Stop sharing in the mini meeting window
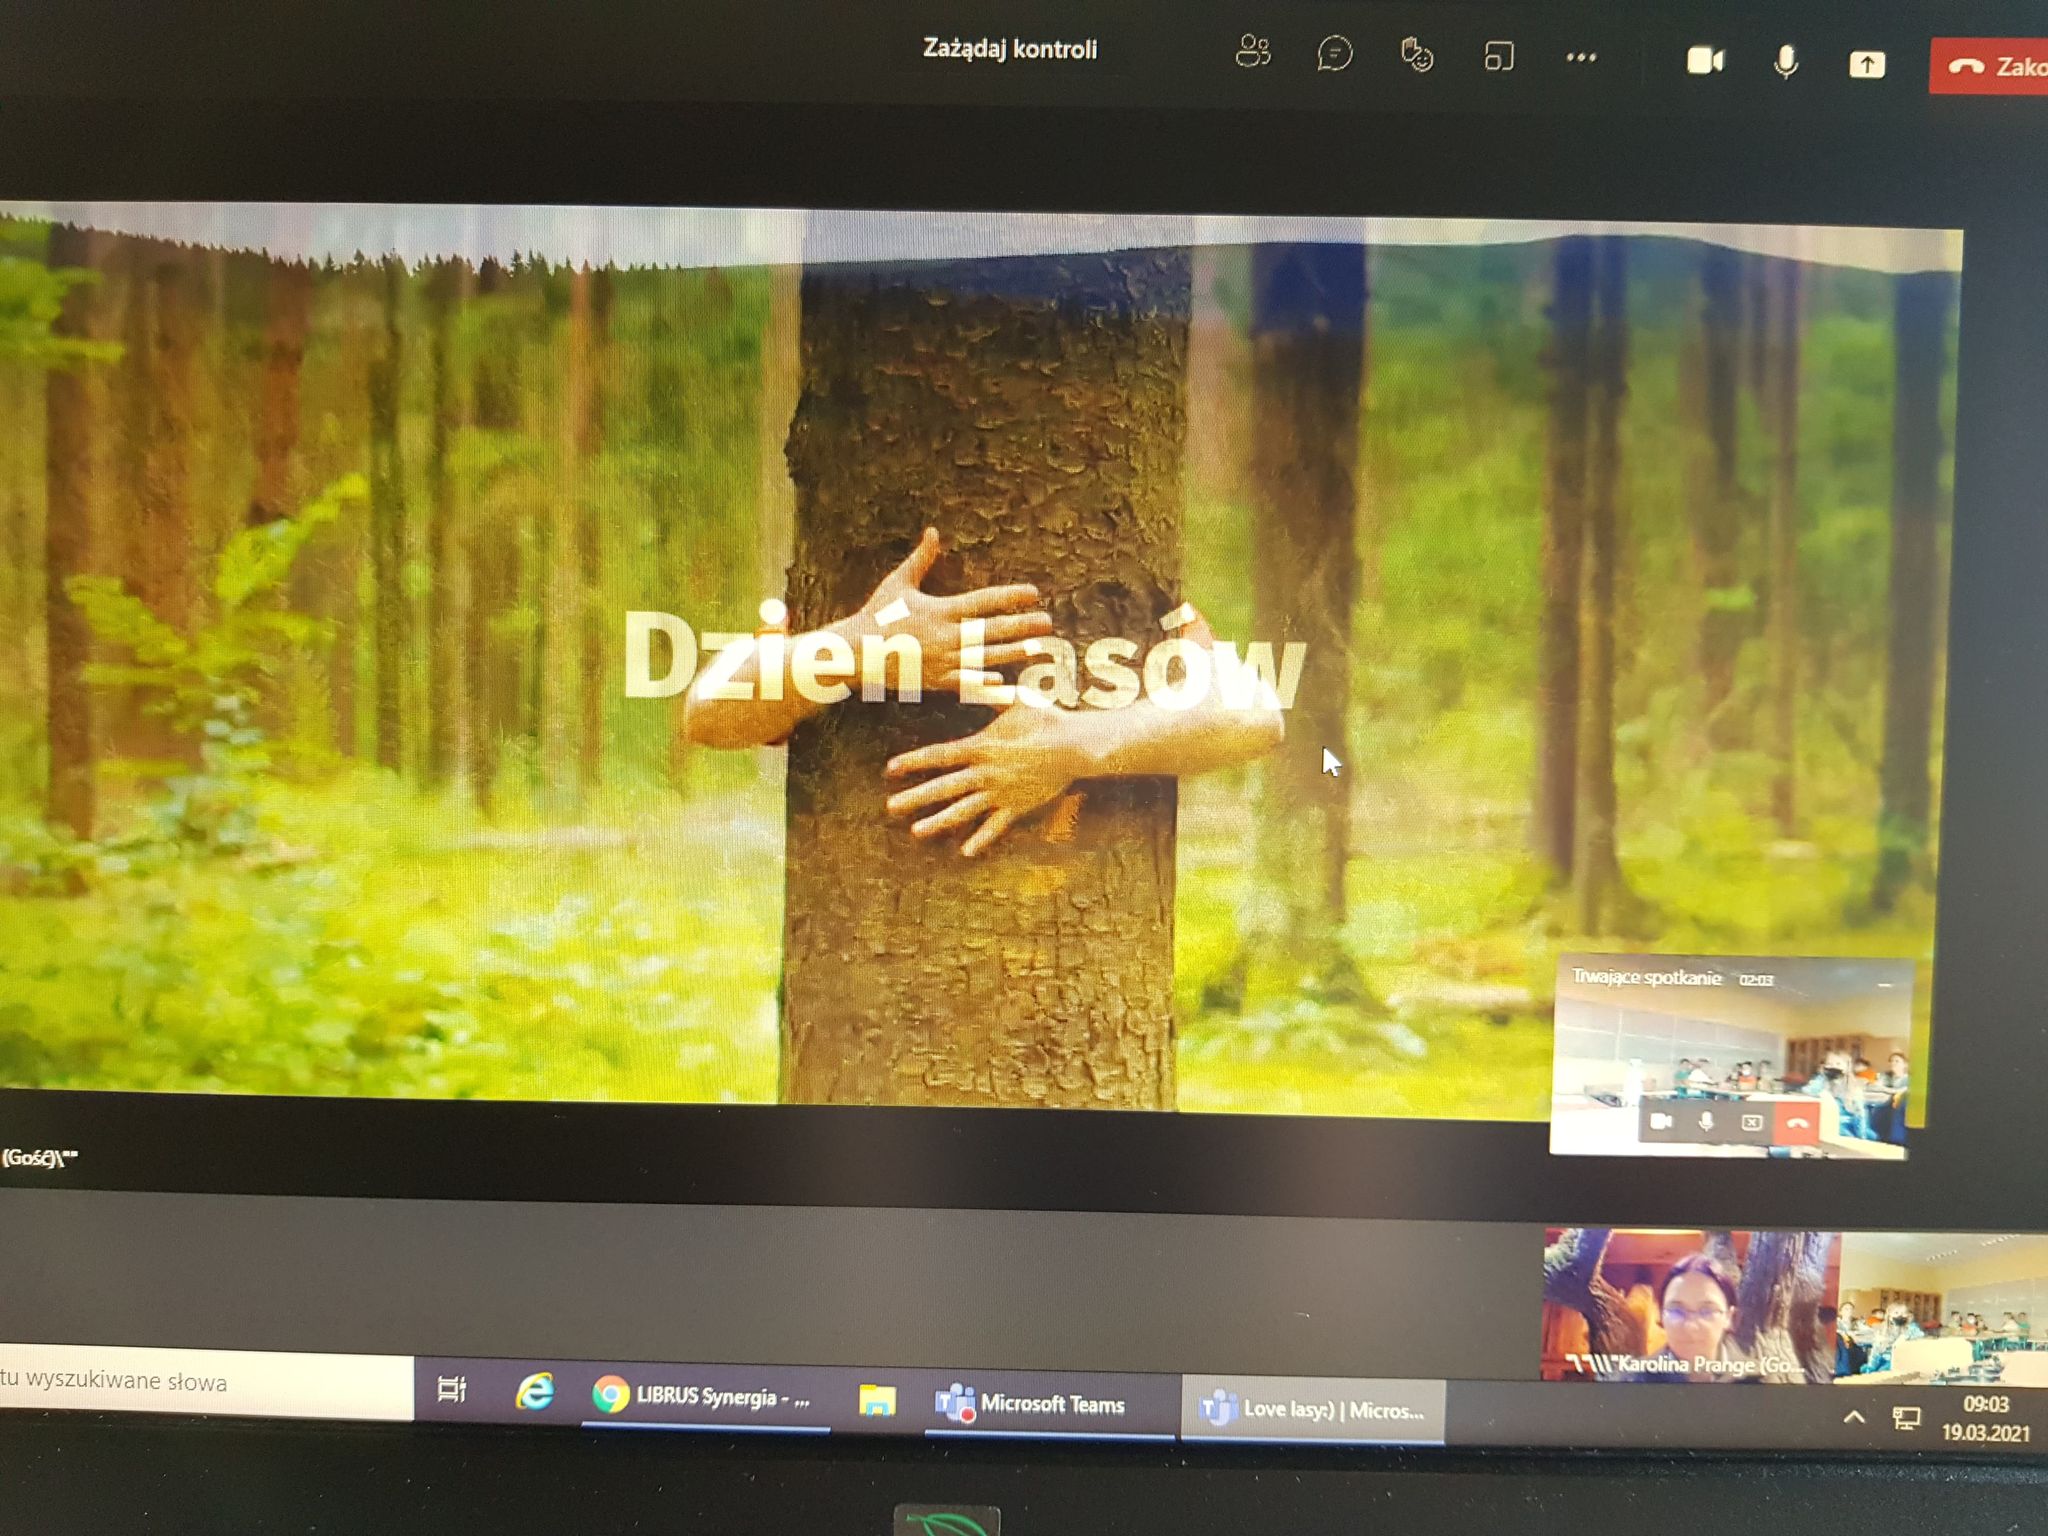2048x1536 pixels. 1751,1123
